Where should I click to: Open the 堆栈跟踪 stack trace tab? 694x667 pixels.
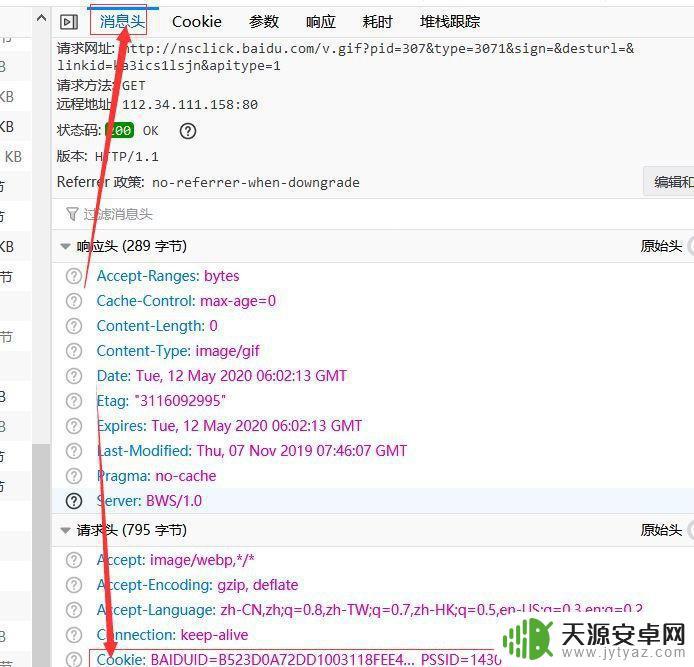[x=450, y=22]
